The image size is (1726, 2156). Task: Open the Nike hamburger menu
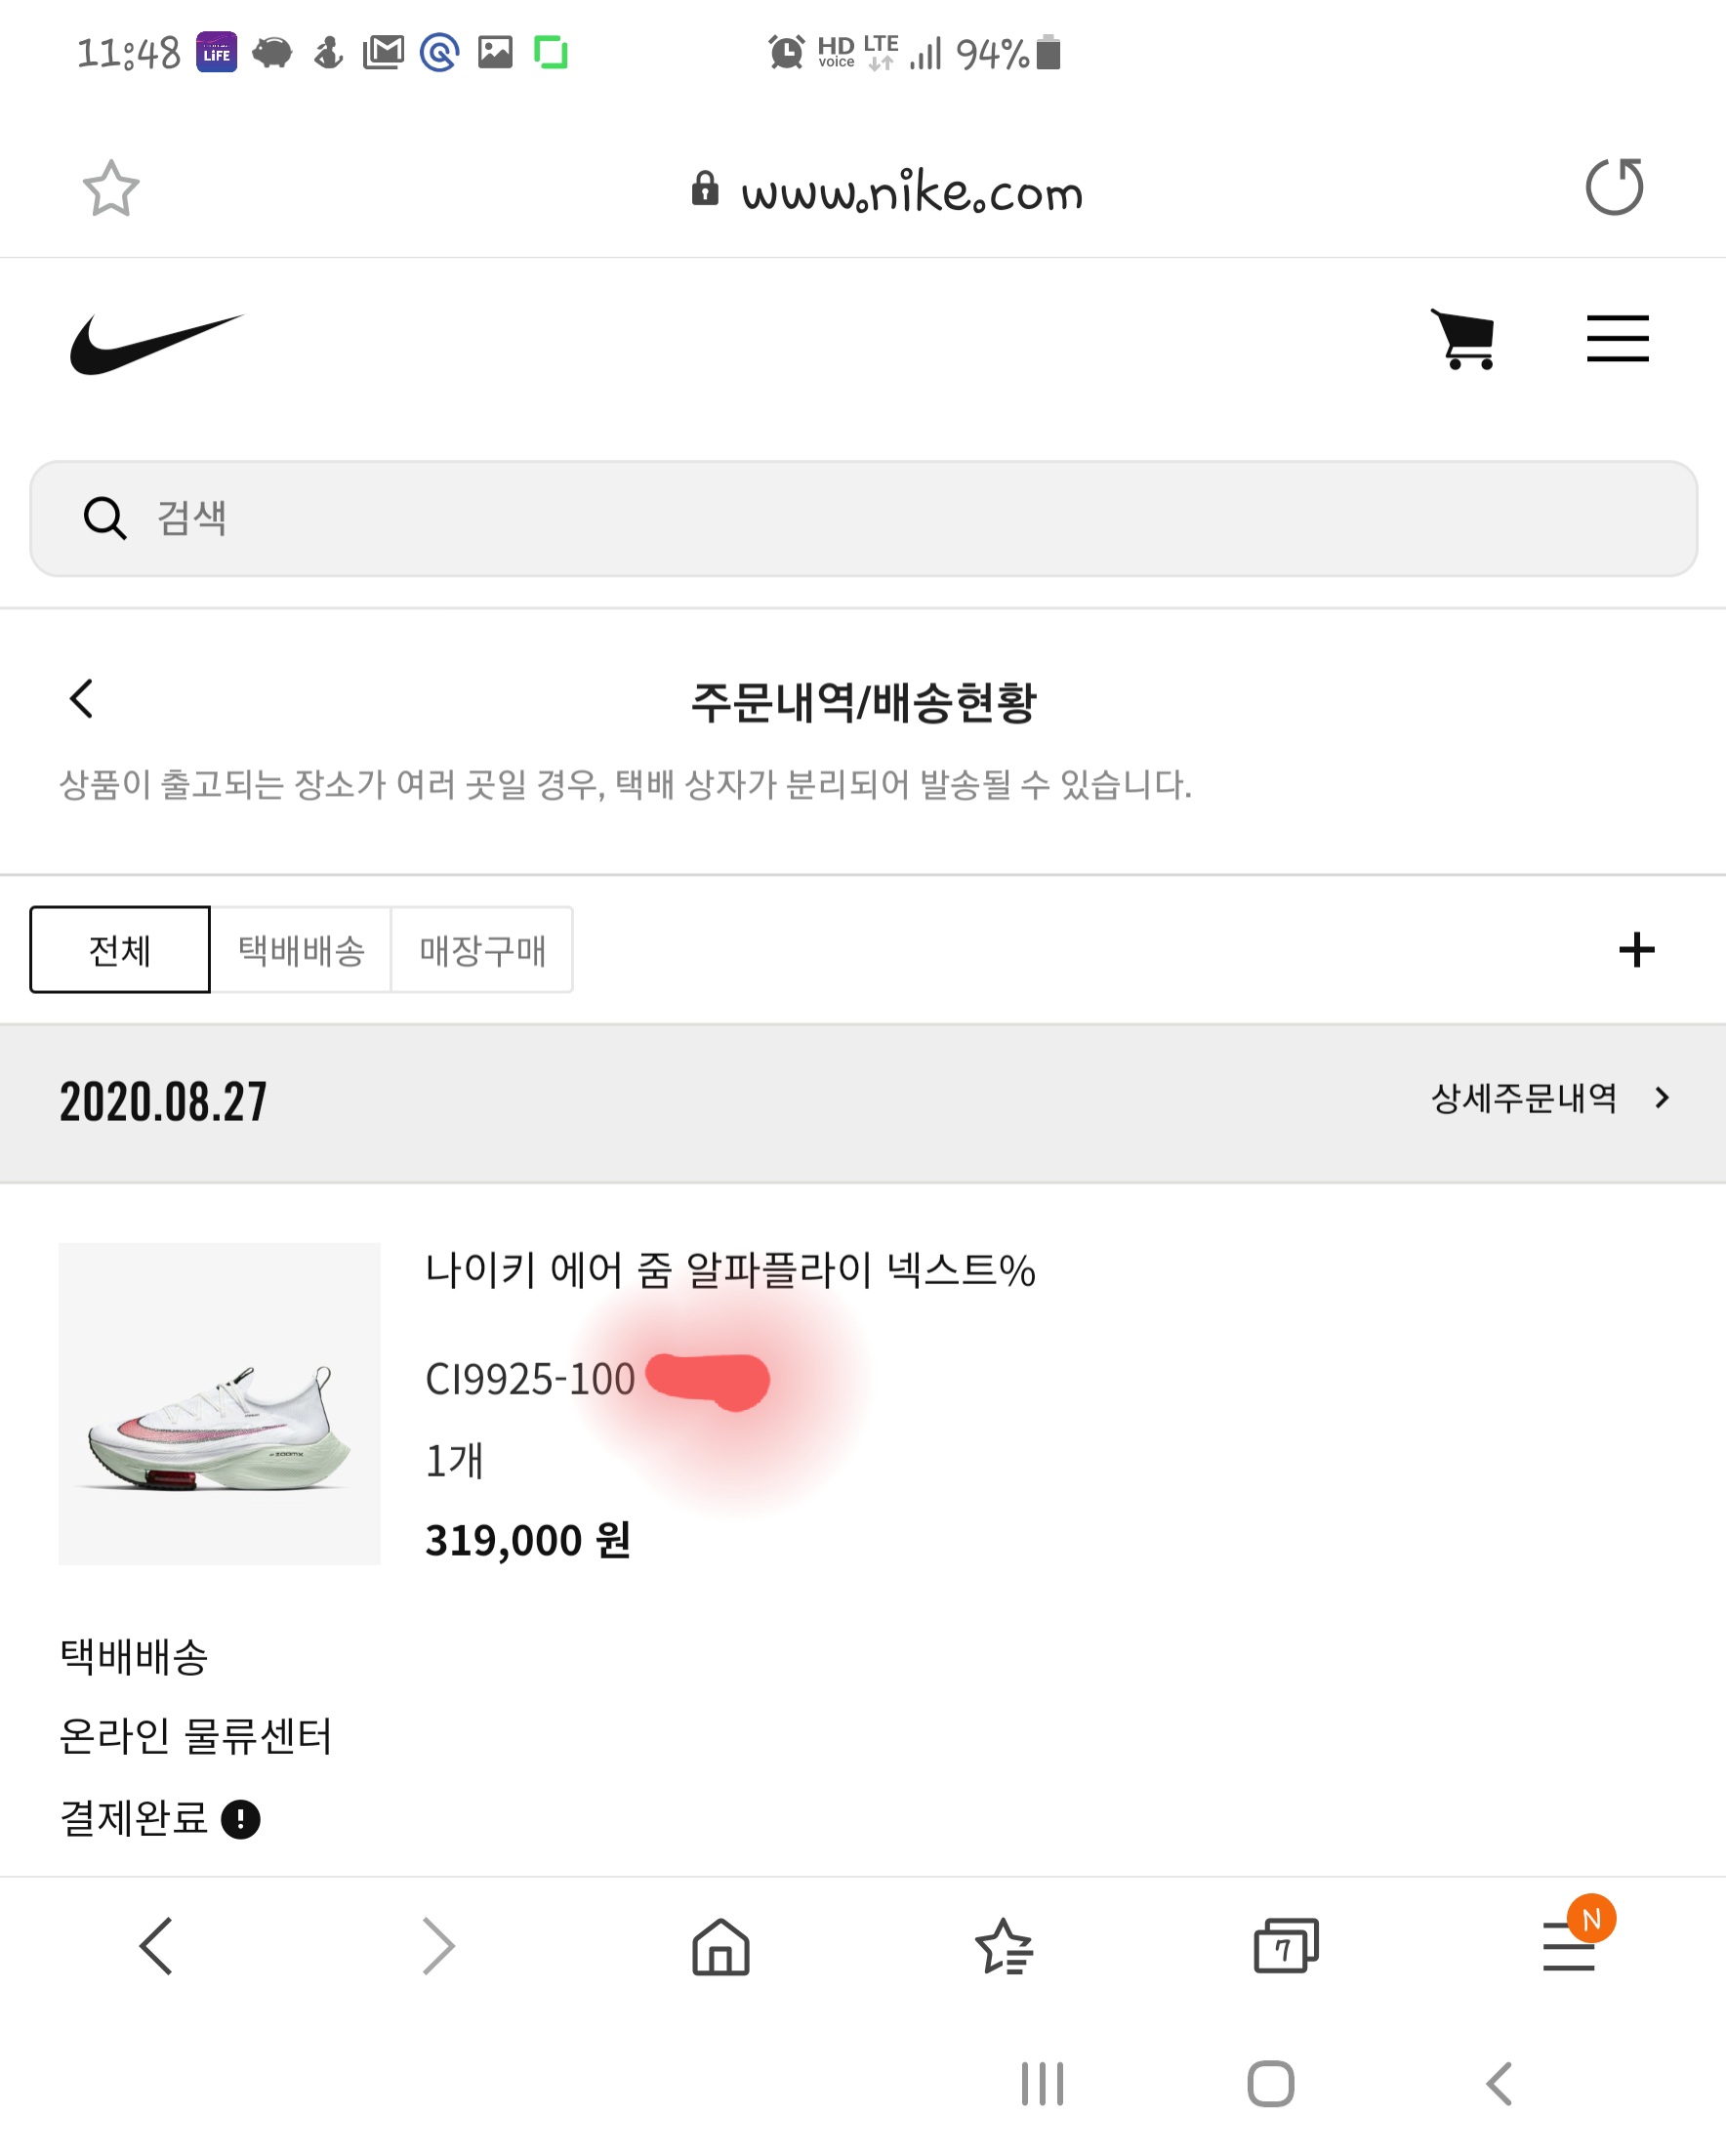1617,339
